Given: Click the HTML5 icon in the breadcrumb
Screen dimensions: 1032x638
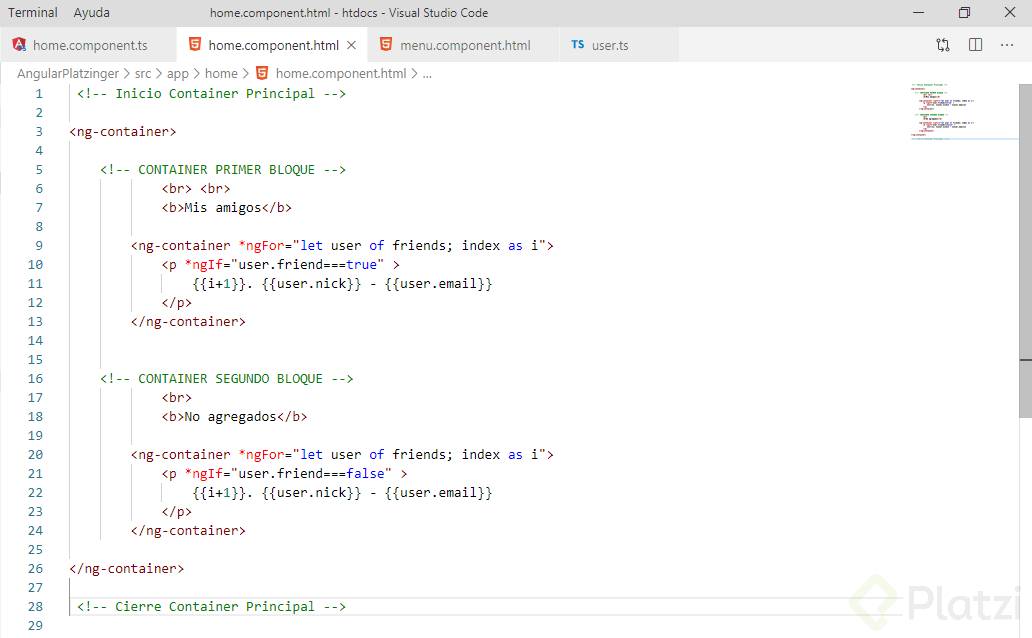Looking at the screenshot, I should (x=262, y=73).
